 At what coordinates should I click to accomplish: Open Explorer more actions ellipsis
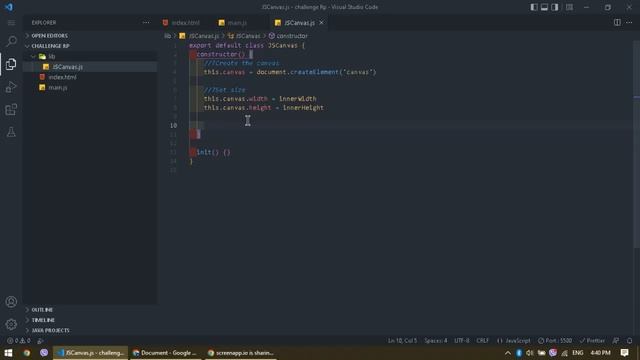(146, 23)
